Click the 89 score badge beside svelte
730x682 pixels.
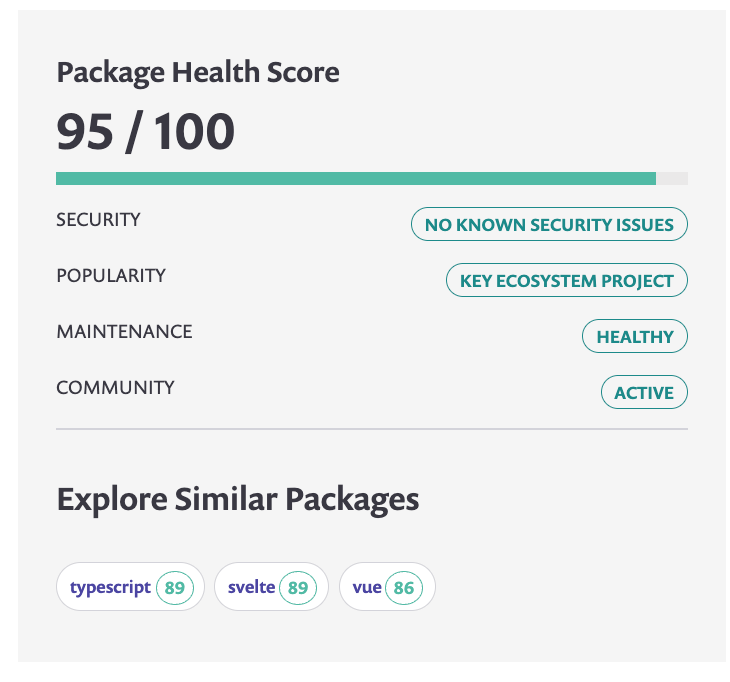[x=298, y=588]
